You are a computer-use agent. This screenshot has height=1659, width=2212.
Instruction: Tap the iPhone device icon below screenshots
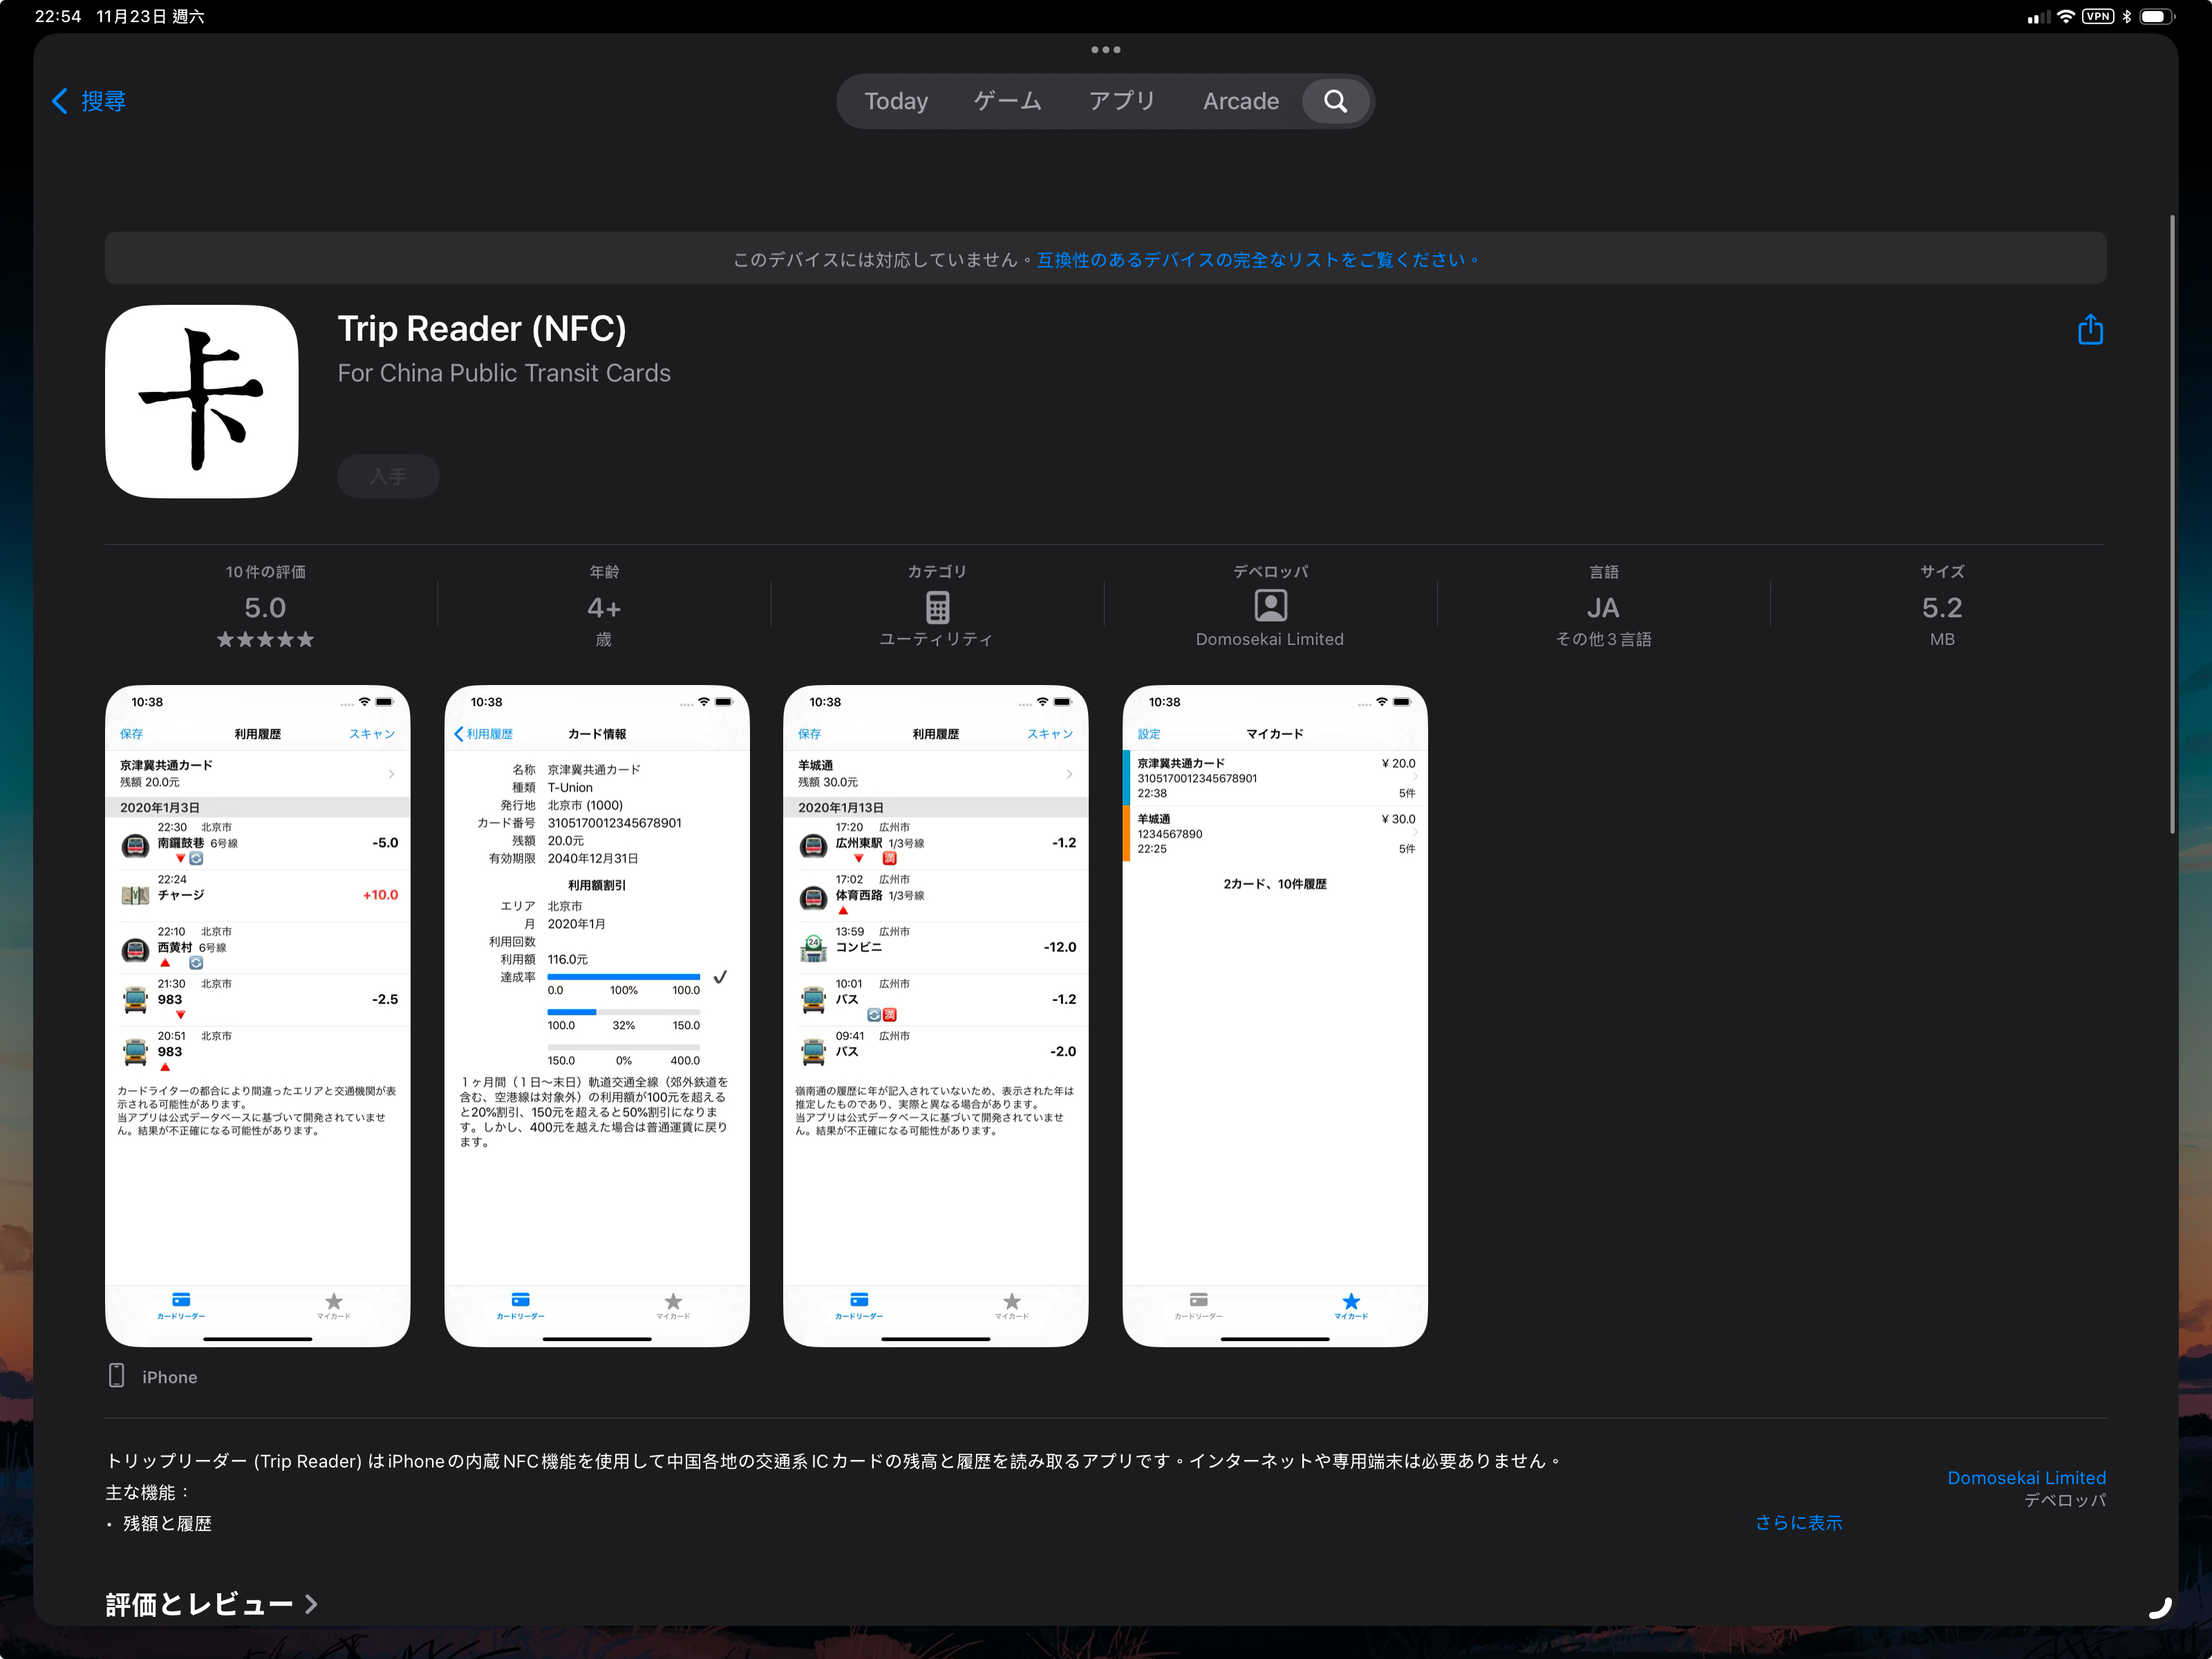click(x=116, y=1376)
